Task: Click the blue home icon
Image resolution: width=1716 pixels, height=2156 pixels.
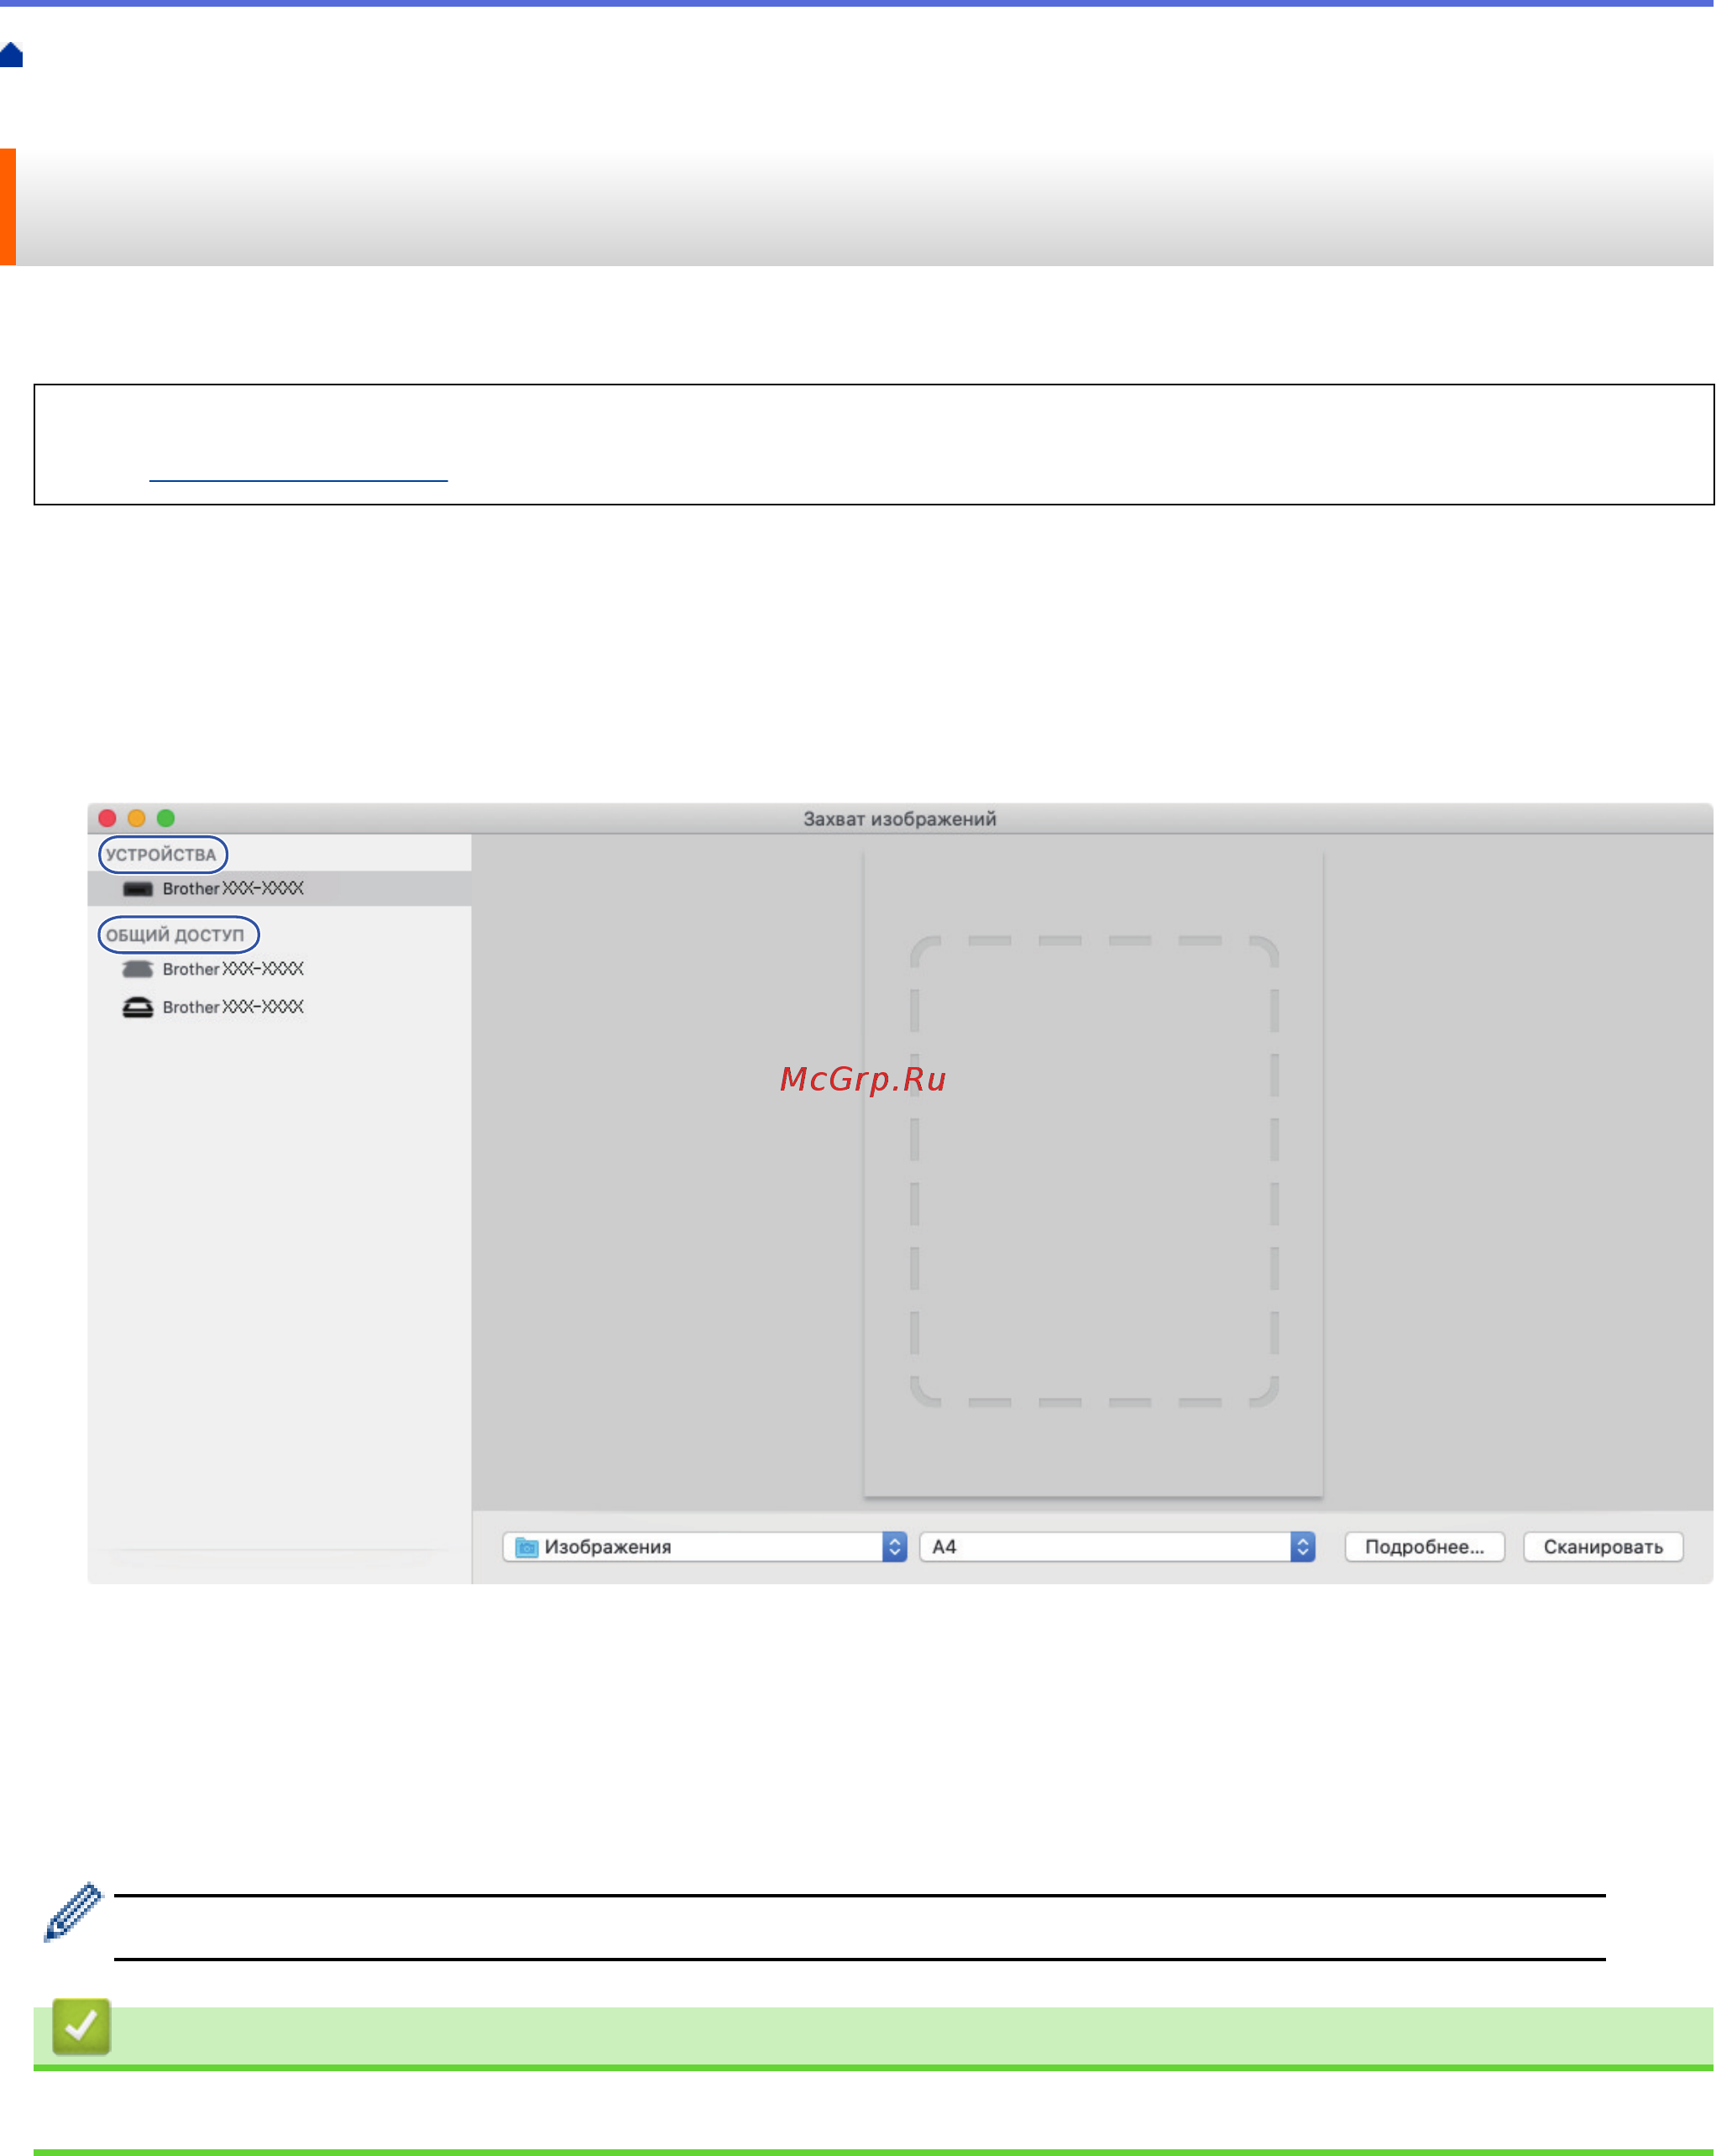Action: [x=12, y=55]
